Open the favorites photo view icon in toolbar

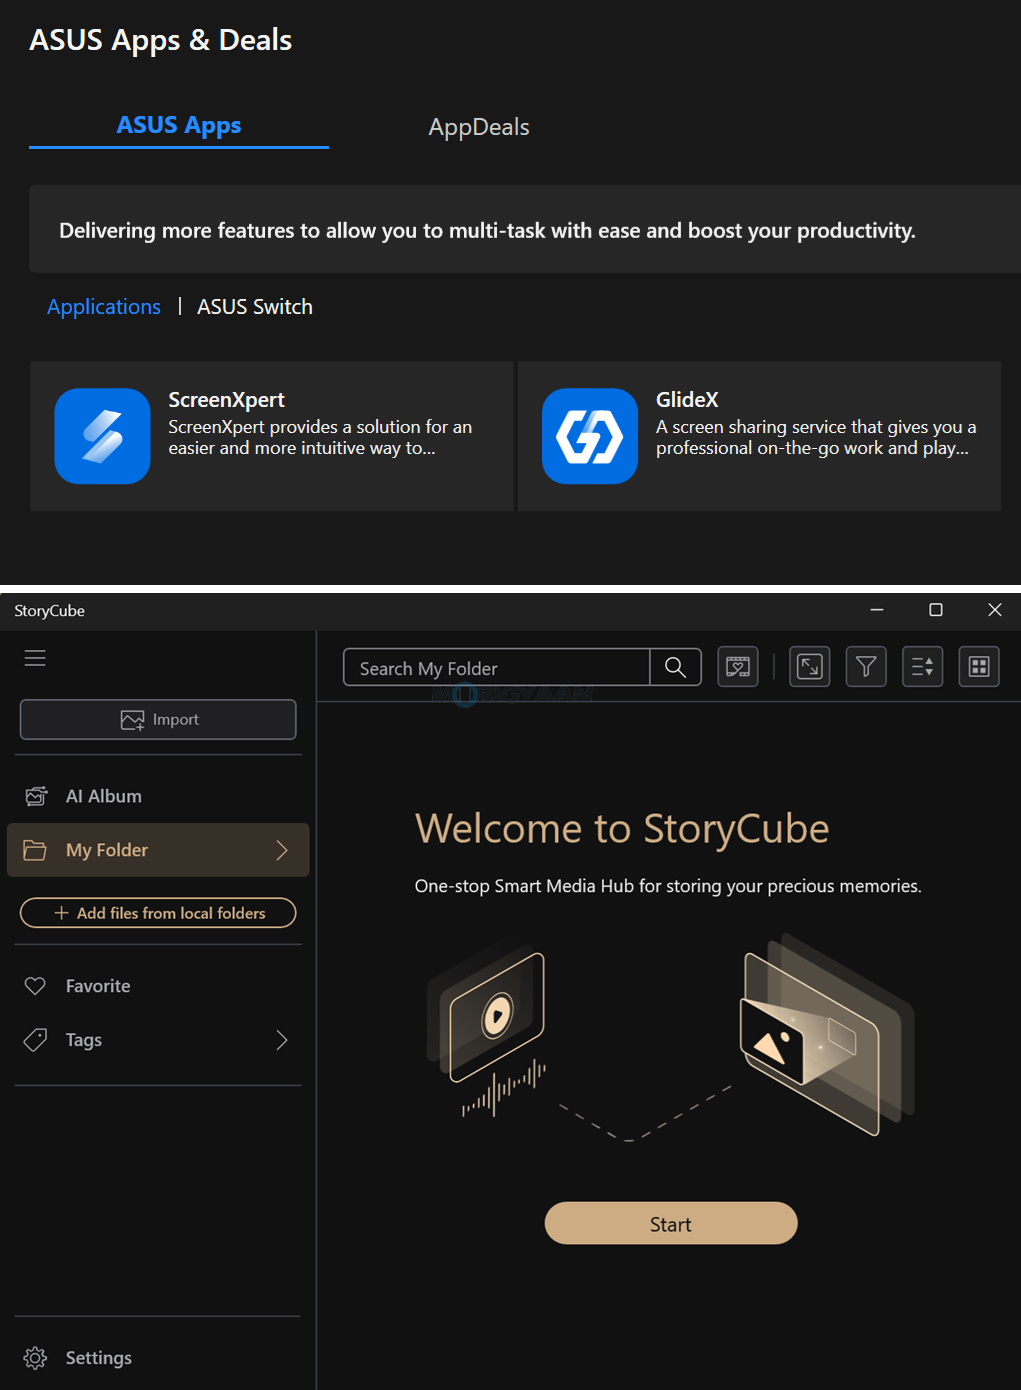click(x=738, y=667)
